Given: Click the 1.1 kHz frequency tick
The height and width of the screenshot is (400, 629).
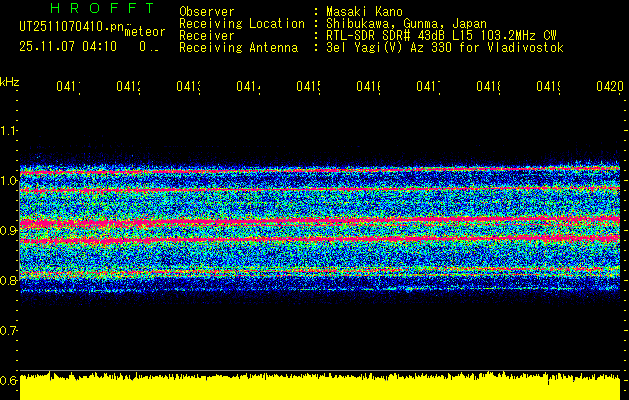Looking at the screenshot, I should tap(9, 130).
